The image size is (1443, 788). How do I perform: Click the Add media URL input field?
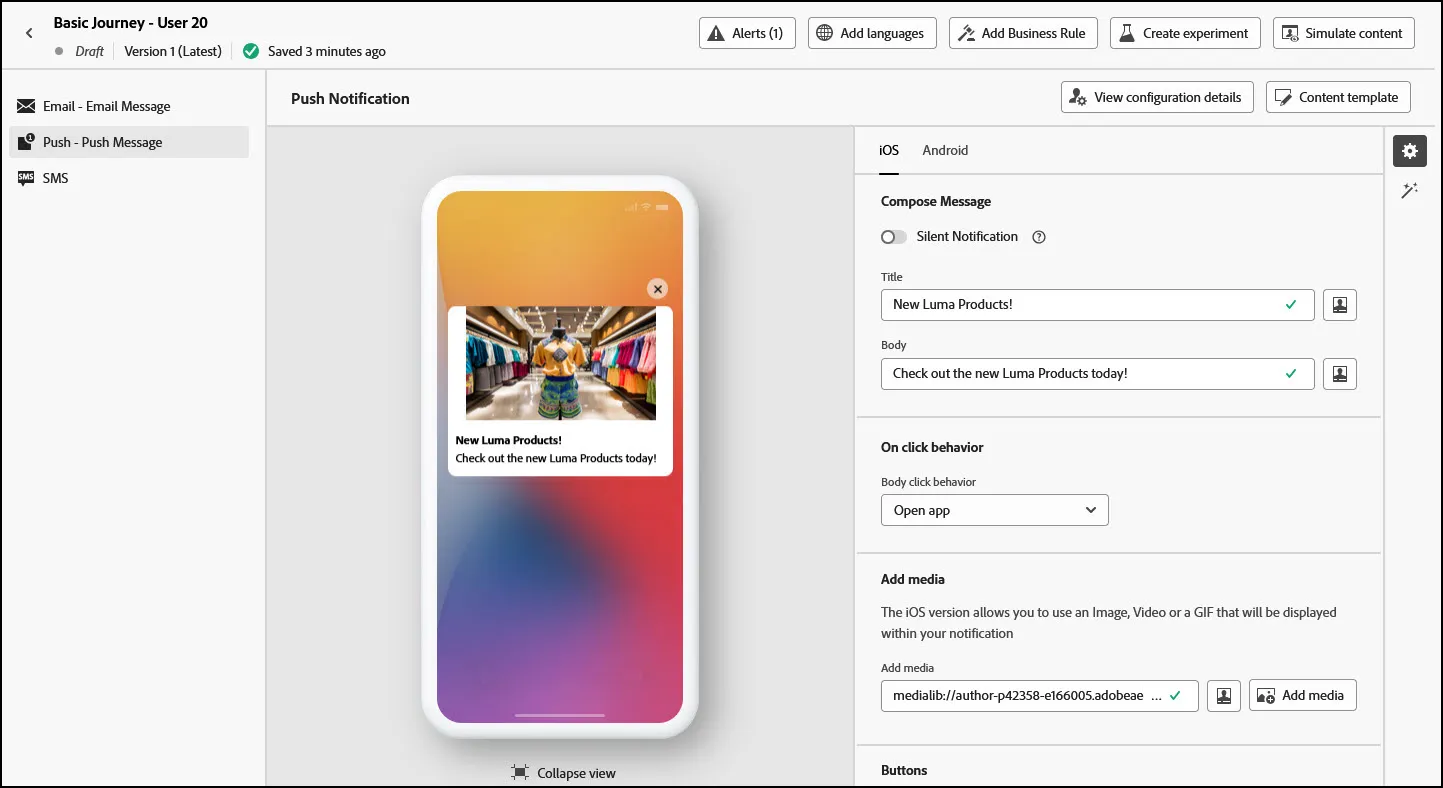[1039, 696]
